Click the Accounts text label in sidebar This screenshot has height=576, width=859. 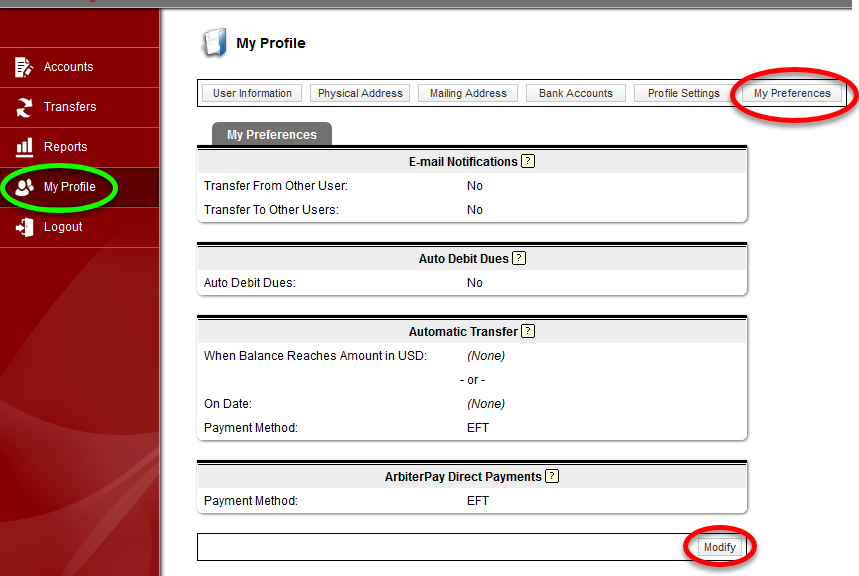pos(68,67)
